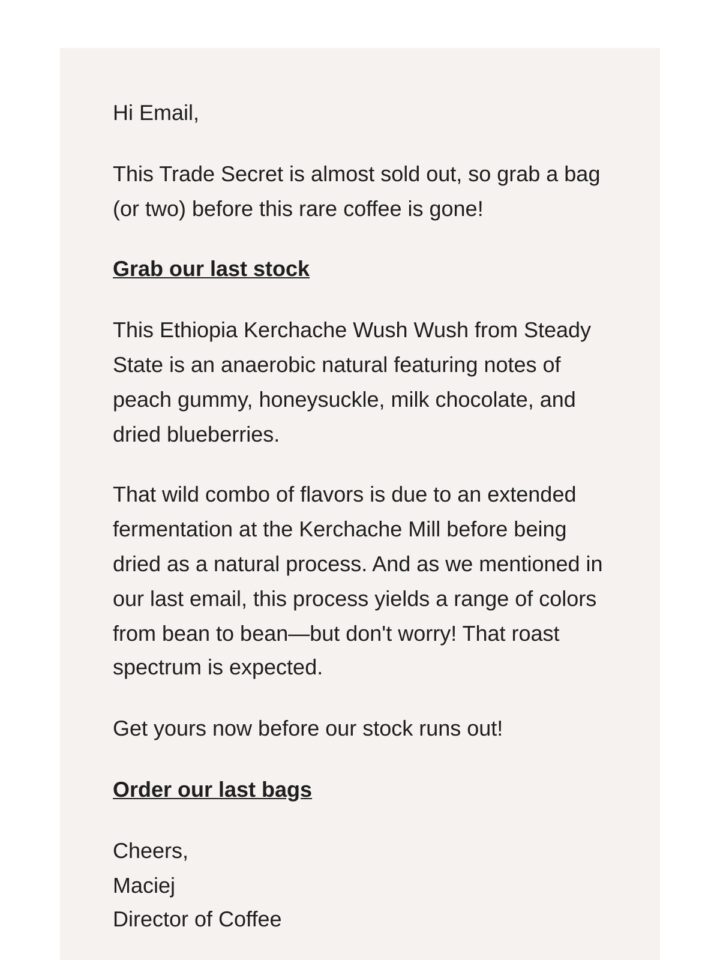Click the text 'spectrum is expected.'
Screen dimensions: 720x960
[x=217, y=667]
